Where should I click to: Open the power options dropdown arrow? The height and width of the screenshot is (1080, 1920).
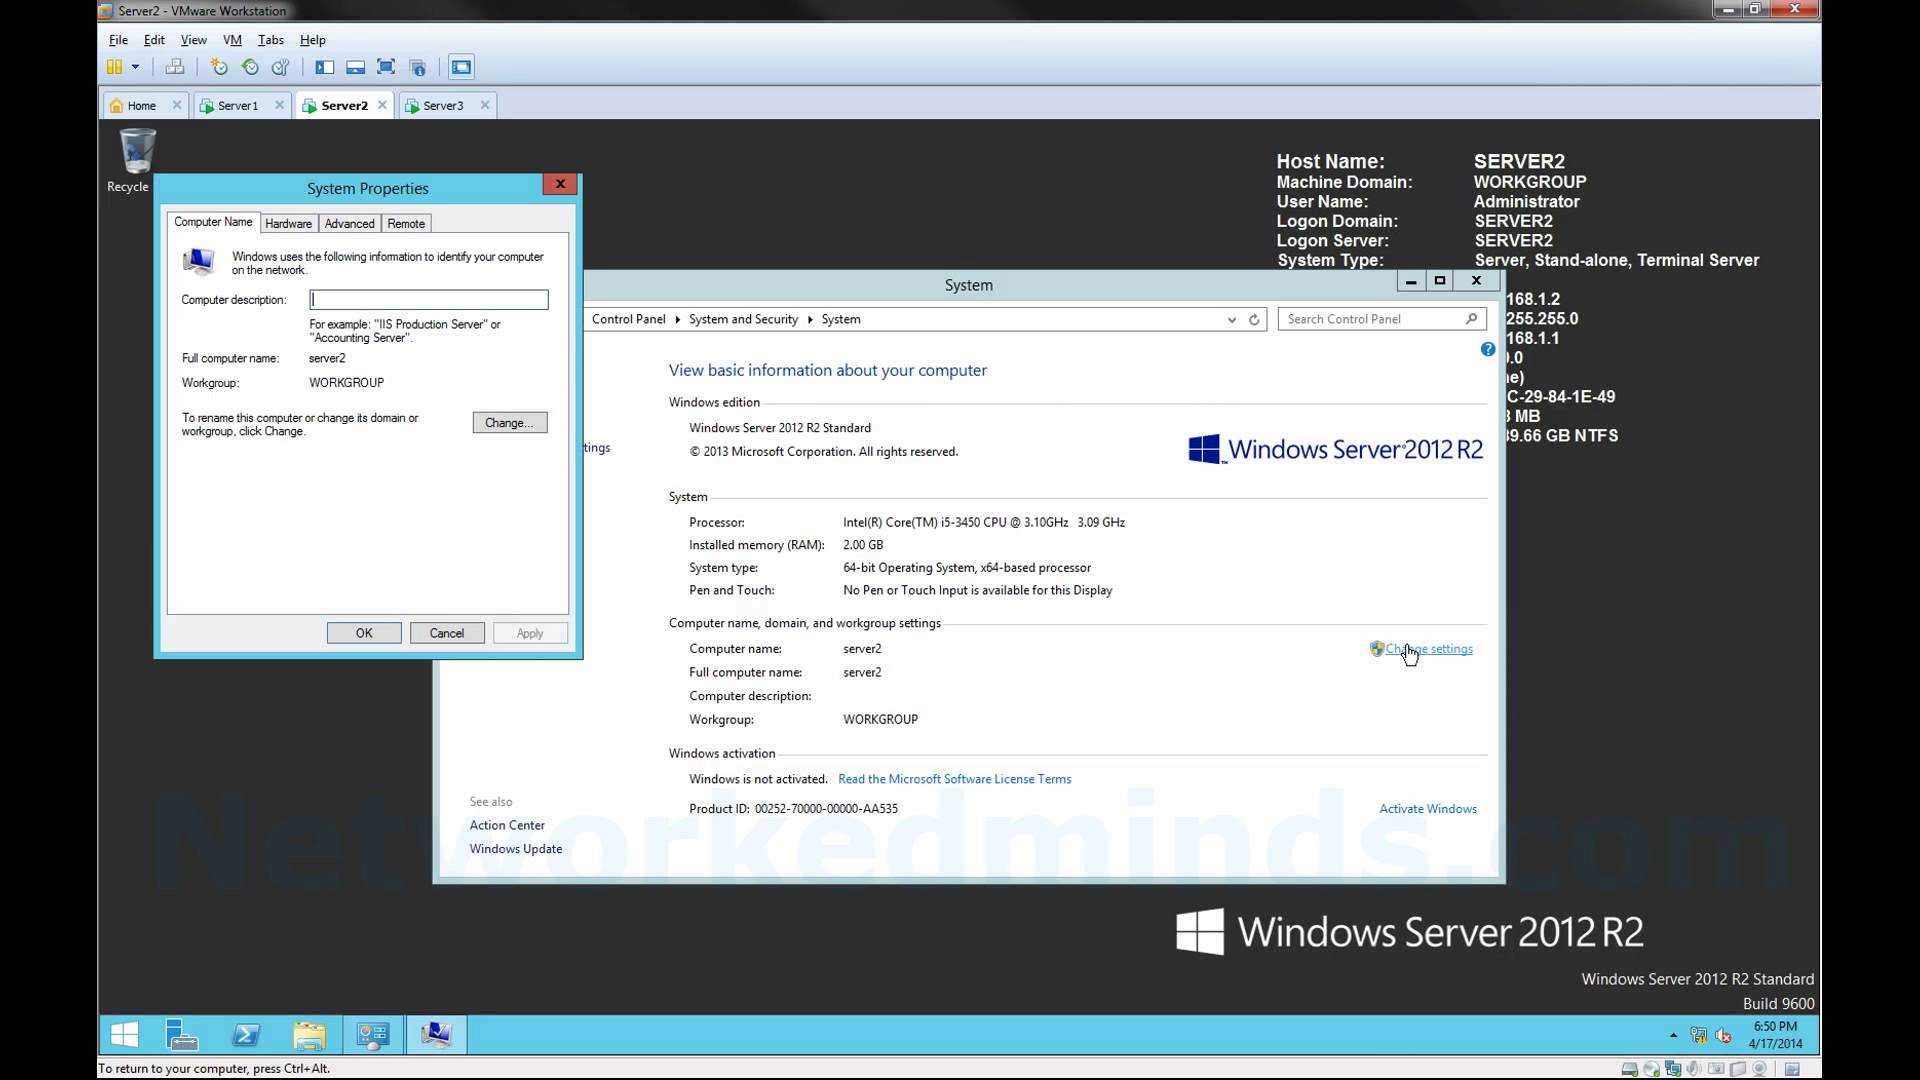click(135, 67)
